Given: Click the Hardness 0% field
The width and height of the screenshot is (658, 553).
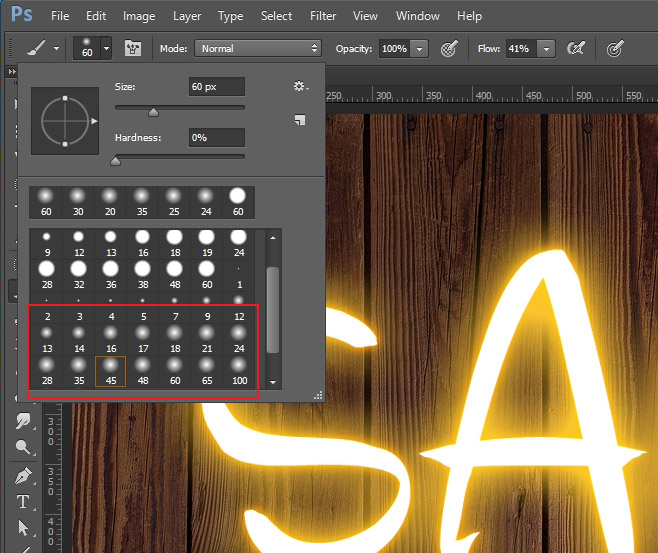Looking at the screenshot, I should 217,138.
